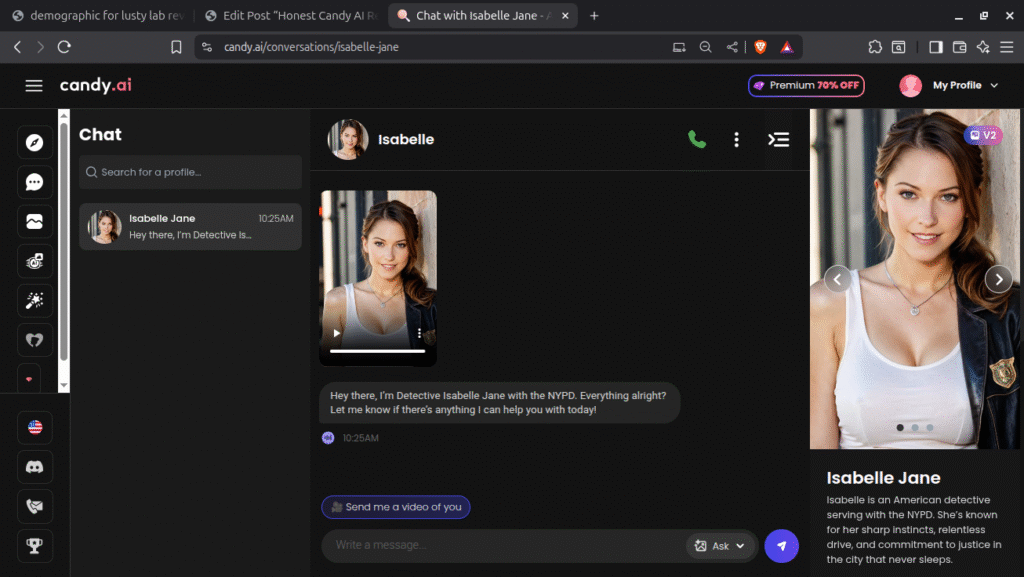1024x577 pixels.
Task: Switch to the Edit Post browser tab
Action: (289, 16)
